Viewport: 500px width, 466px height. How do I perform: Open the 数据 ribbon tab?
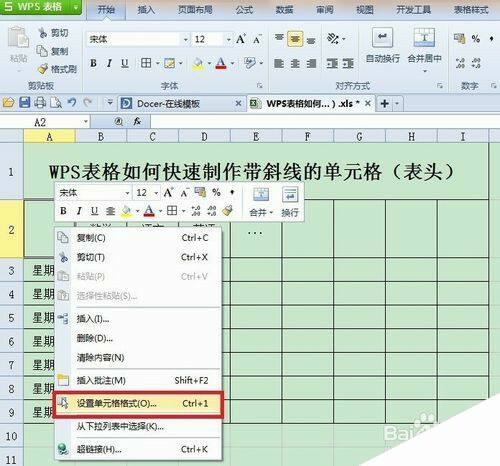pyautogui.click(x=284, y=10)
